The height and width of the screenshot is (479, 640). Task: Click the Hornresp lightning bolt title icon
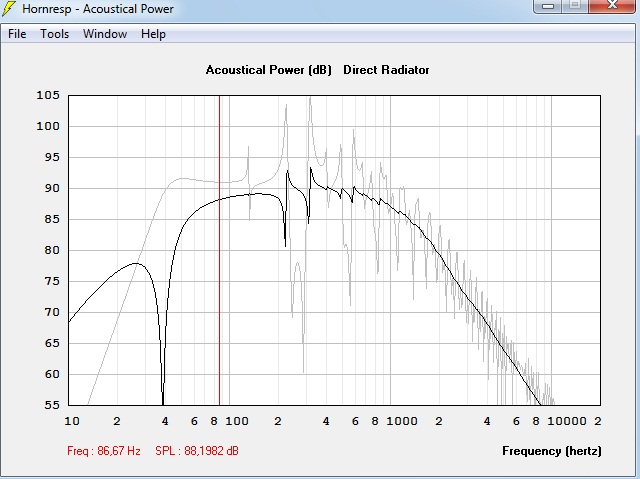click(9, 8)
